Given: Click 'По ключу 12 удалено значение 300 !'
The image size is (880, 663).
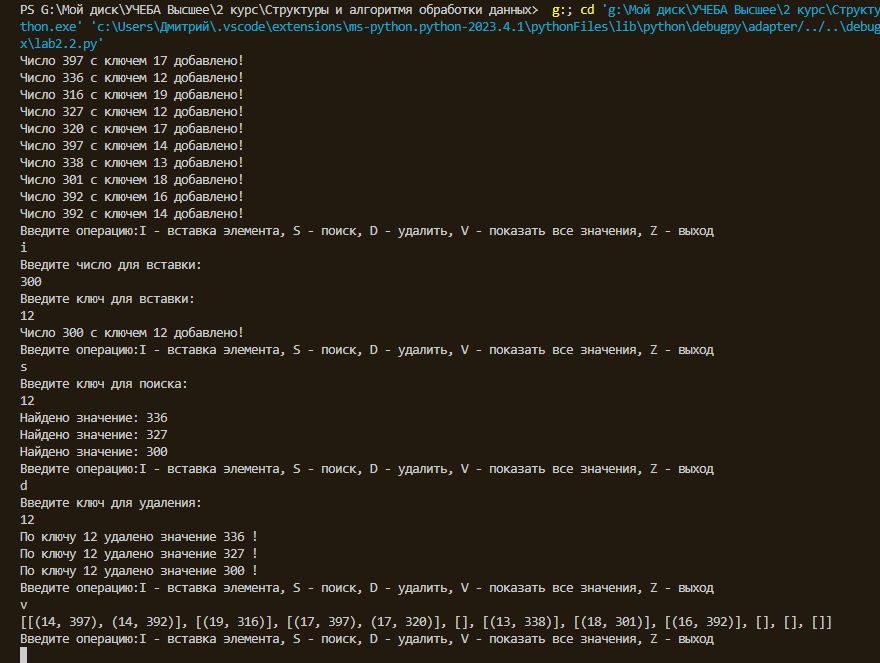Looking at the screenshot, I should (x=139, y=571).
